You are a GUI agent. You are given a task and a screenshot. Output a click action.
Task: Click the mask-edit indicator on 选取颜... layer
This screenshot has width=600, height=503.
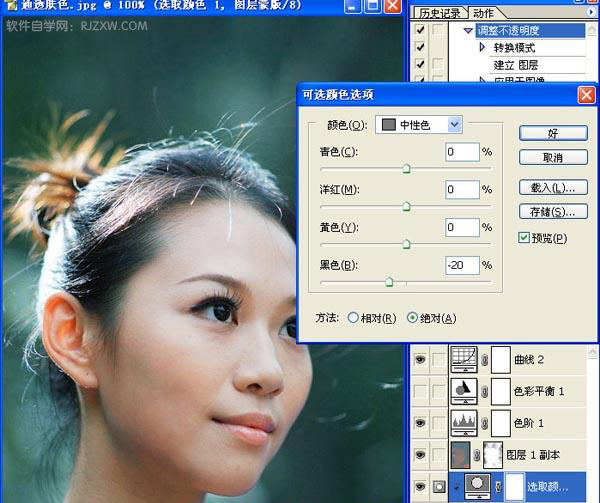coord(439,487)
